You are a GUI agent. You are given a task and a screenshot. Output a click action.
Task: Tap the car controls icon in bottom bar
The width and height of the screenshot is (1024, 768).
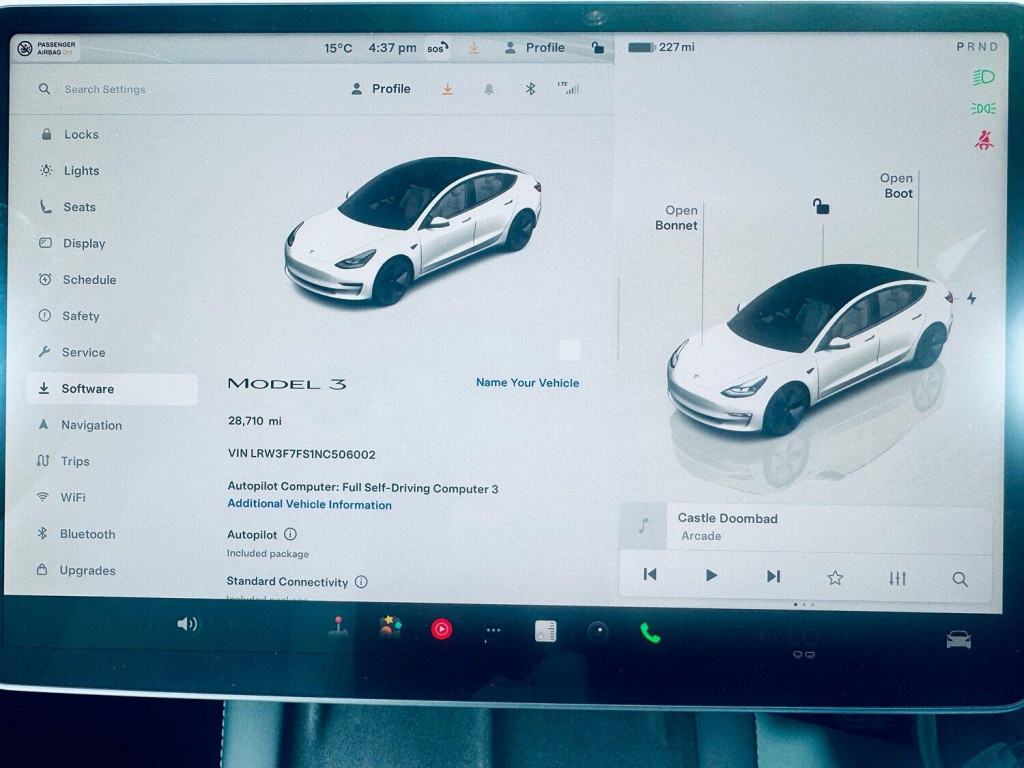958,639
